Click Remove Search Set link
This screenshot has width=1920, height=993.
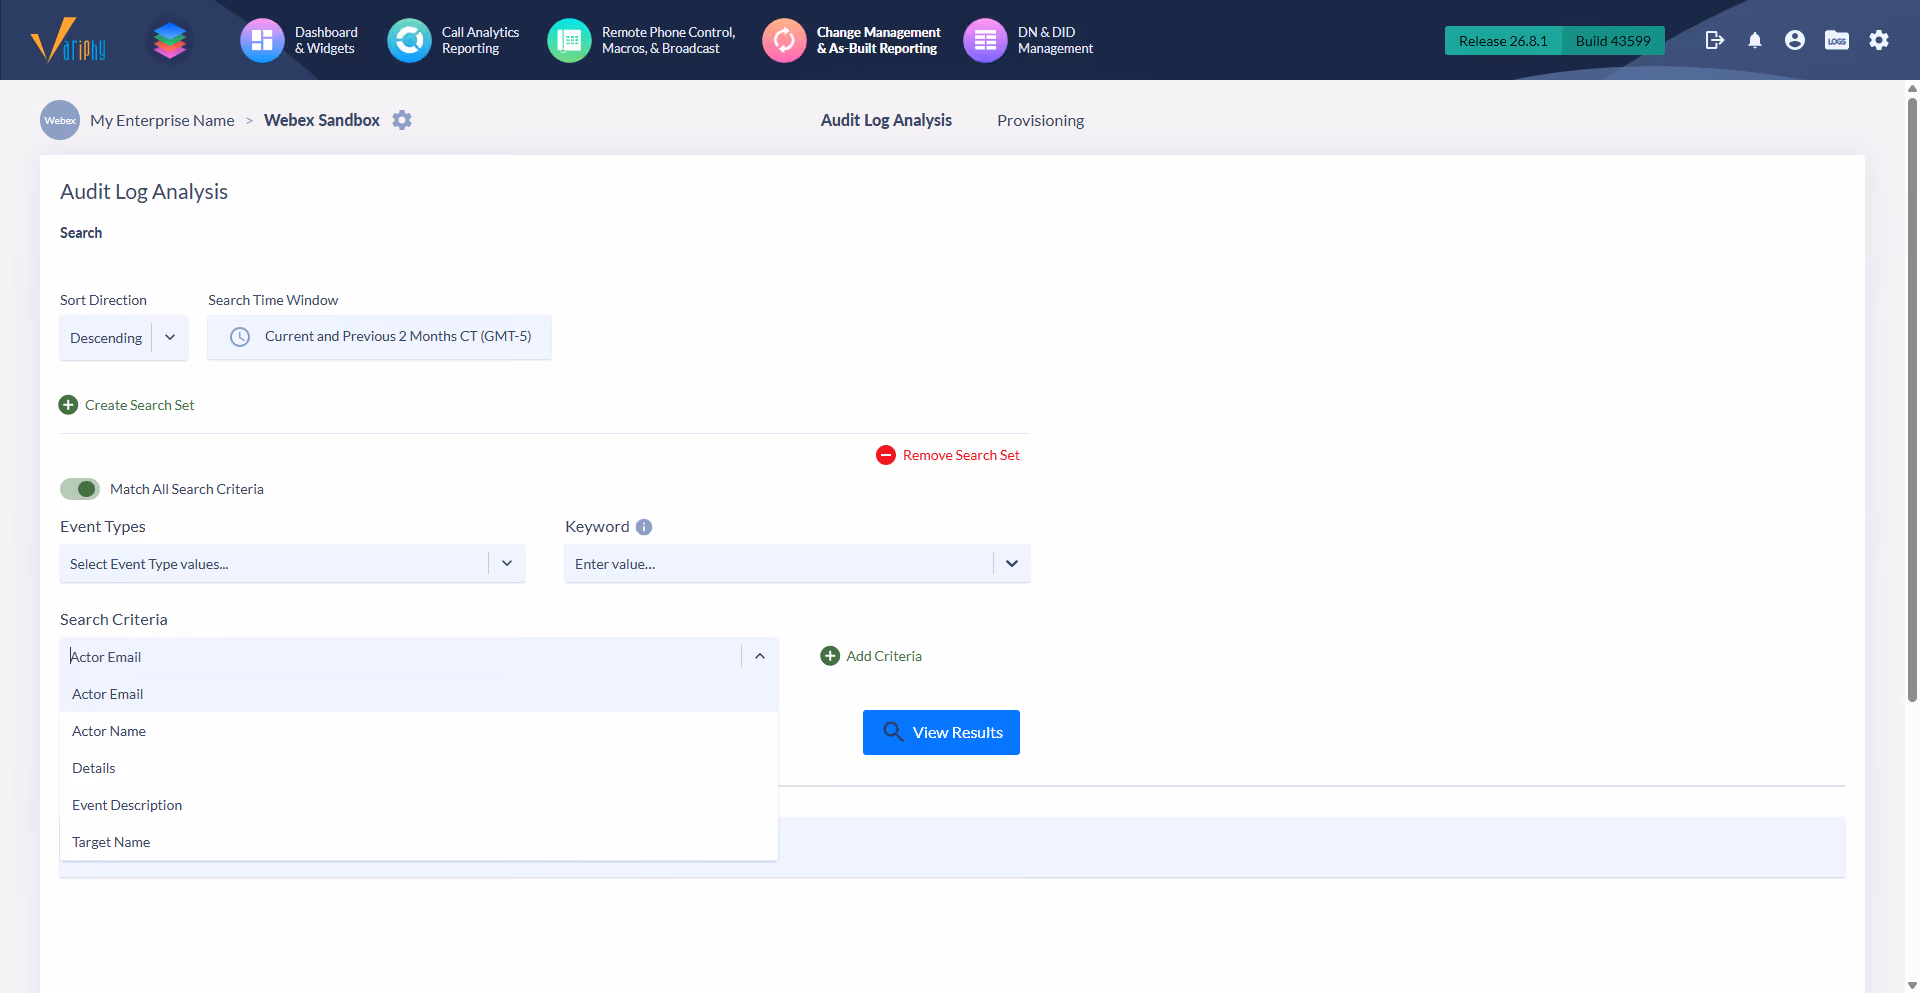pos(961,455)
